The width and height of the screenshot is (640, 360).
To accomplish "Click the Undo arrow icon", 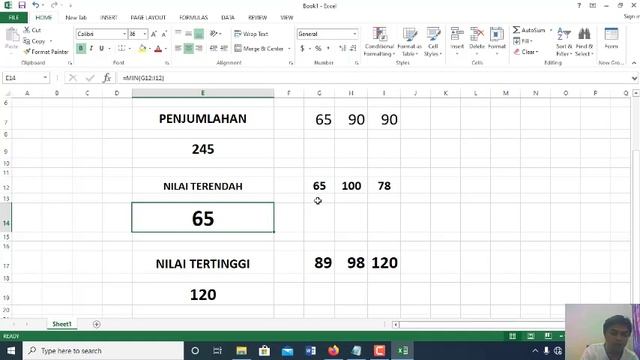I will click(x=36, y=5).
